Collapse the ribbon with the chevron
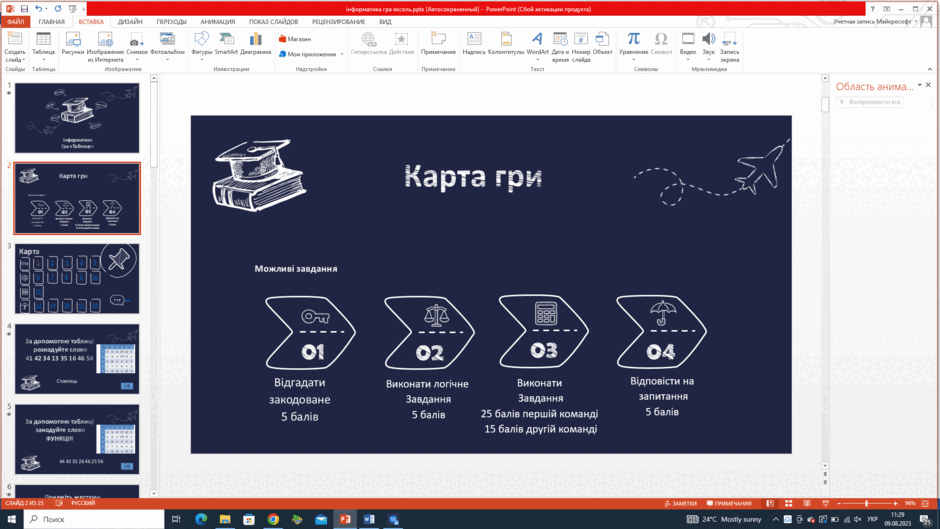This screenshot has height=529, width=940. coord(930,69)
